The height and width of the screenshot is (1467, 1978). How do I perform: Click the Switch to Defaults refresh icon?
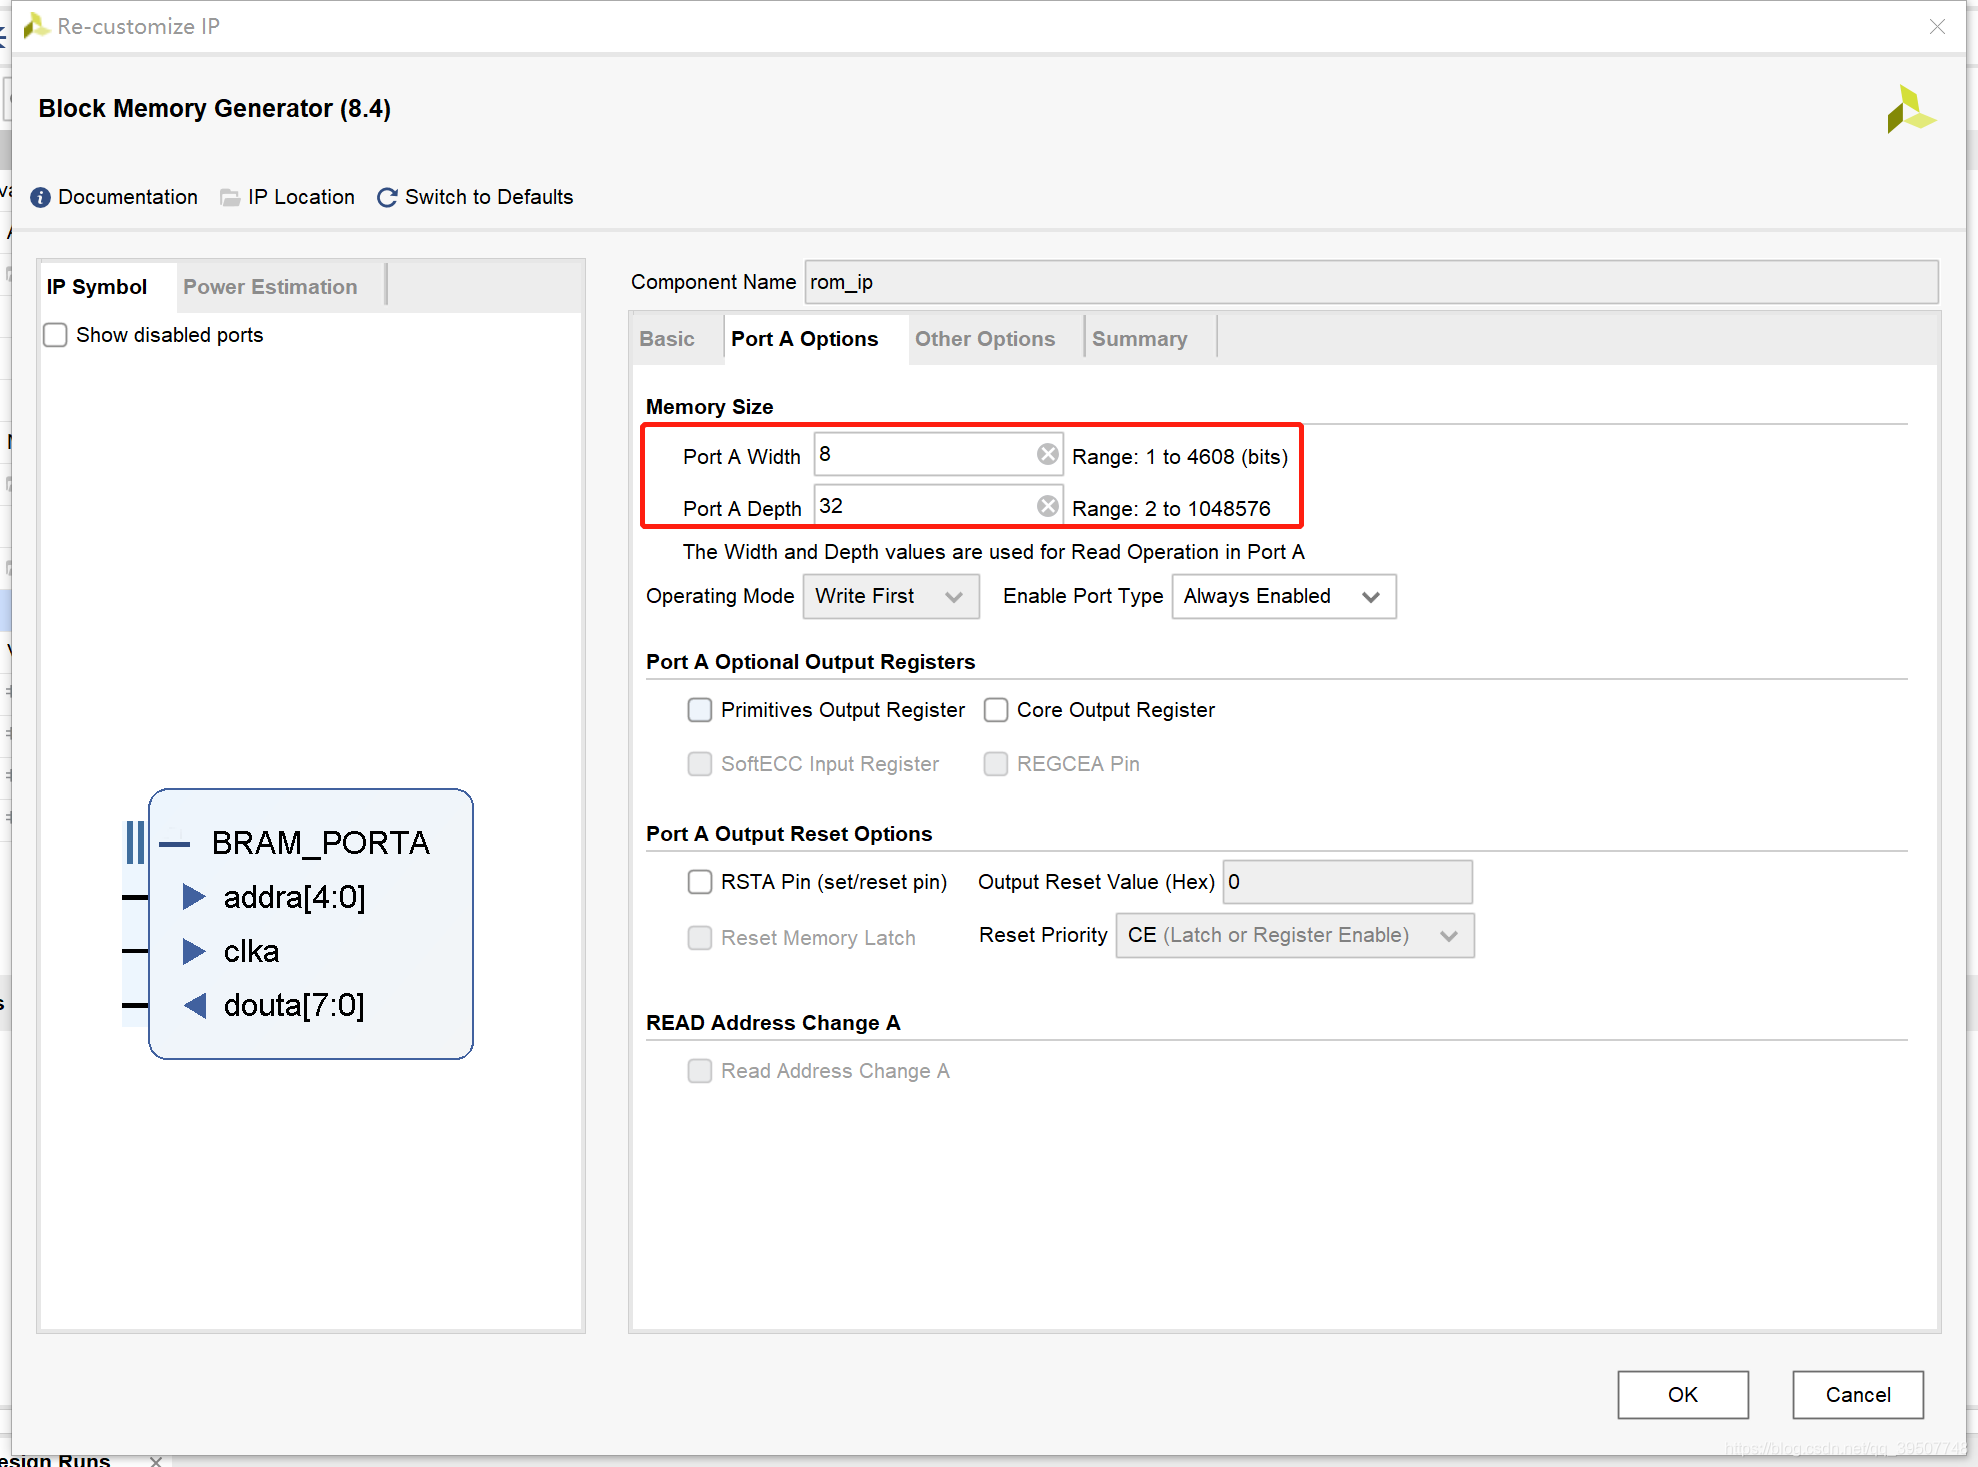[x=387, y=197]
